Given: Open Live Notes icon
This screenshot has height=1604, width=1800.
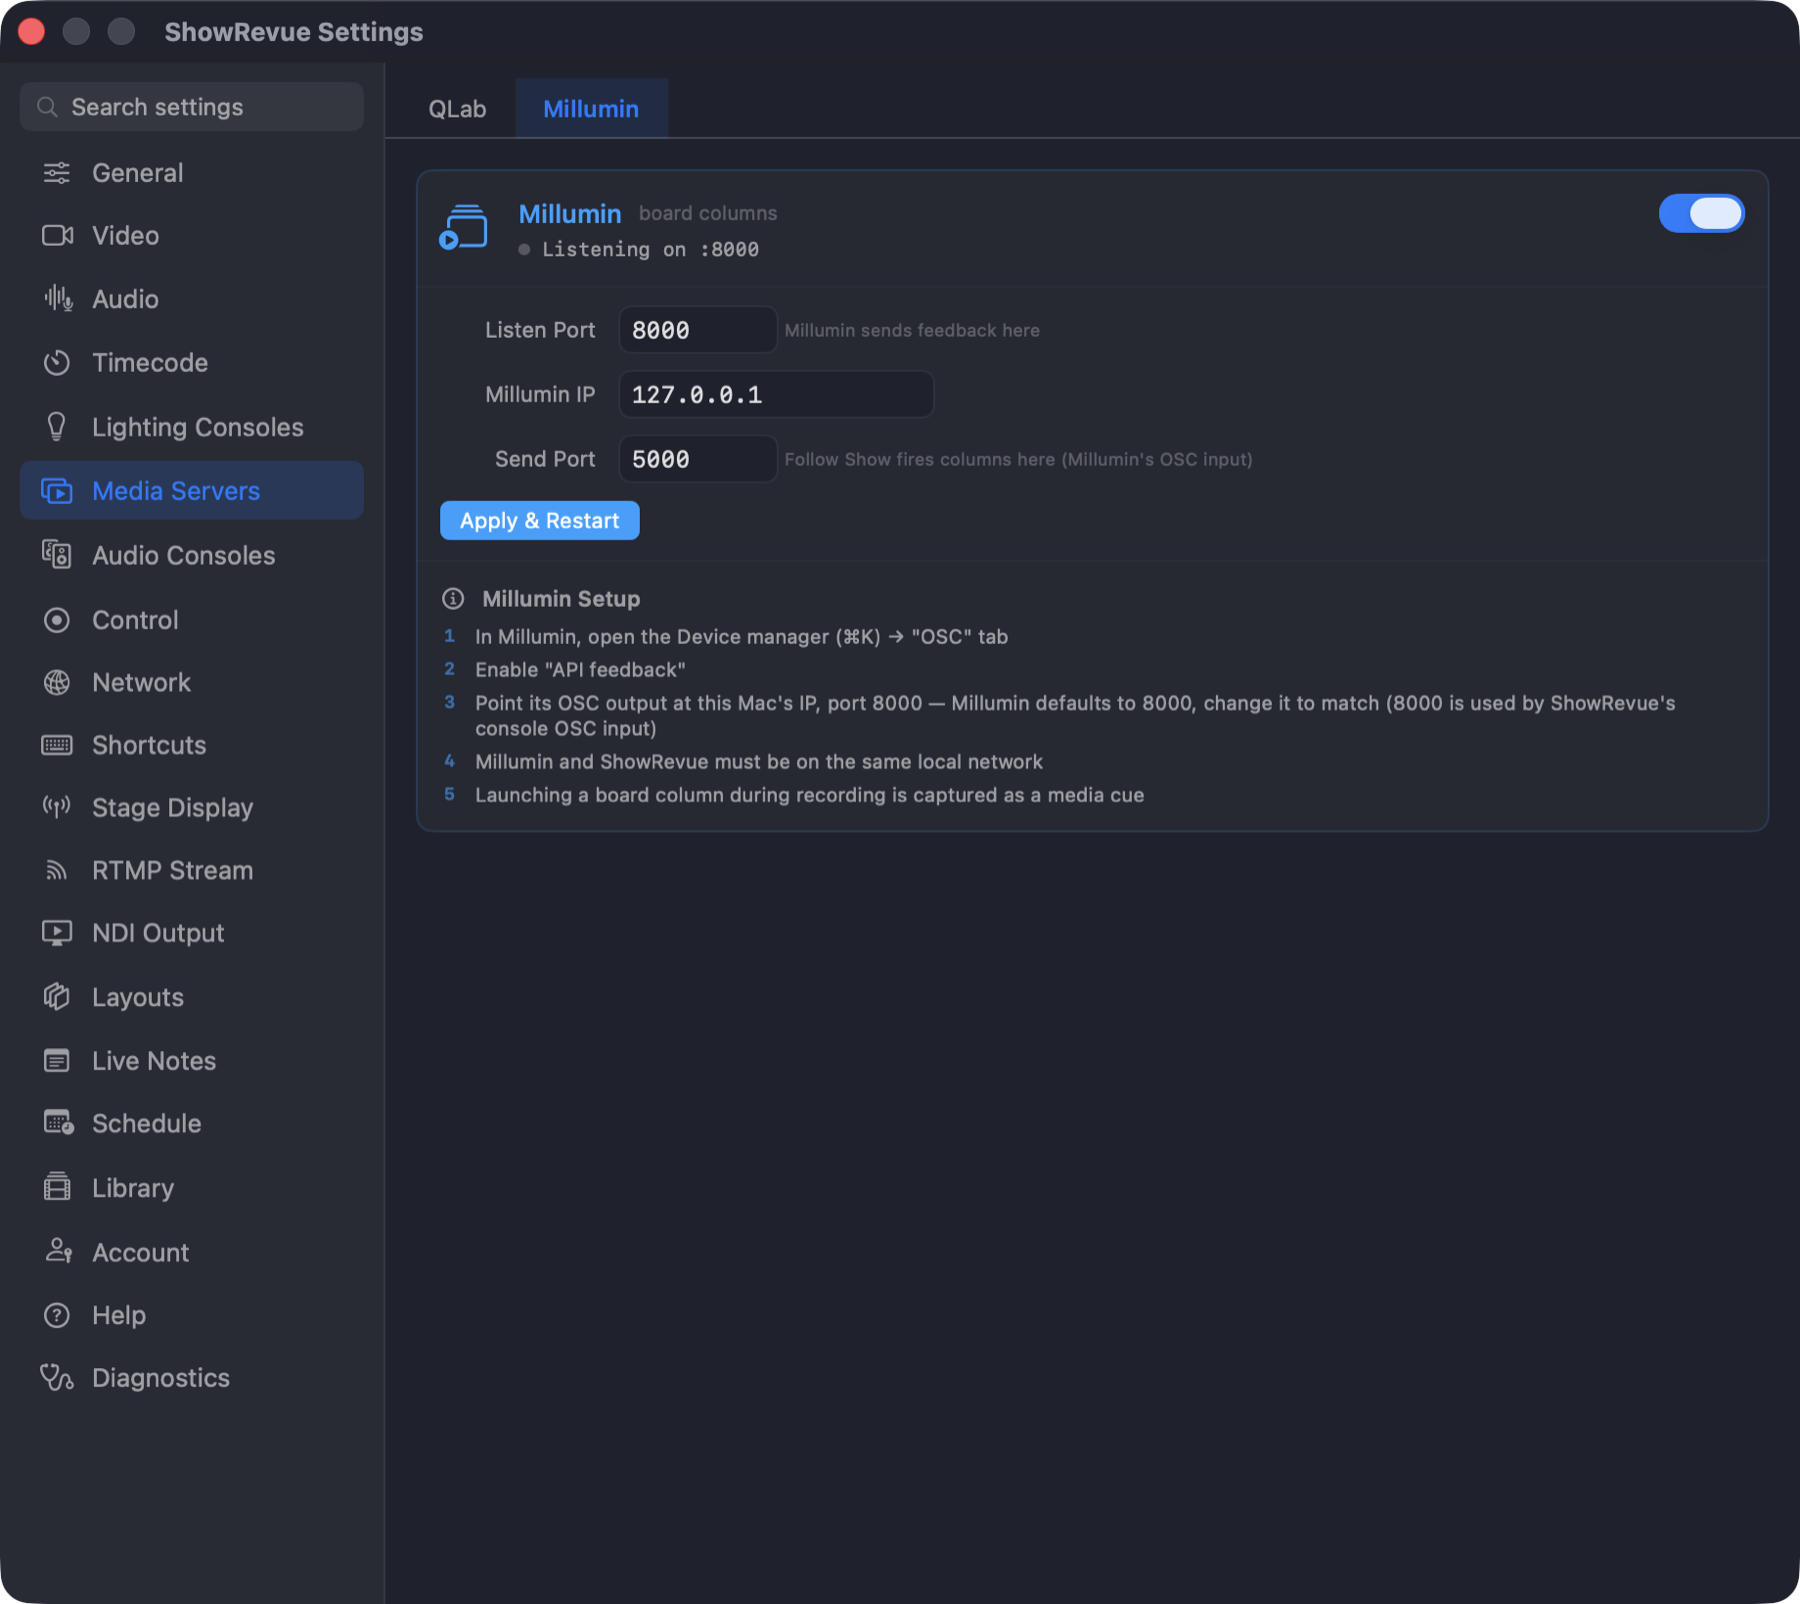Looking at the screenshot, I should pos(57,1061).
